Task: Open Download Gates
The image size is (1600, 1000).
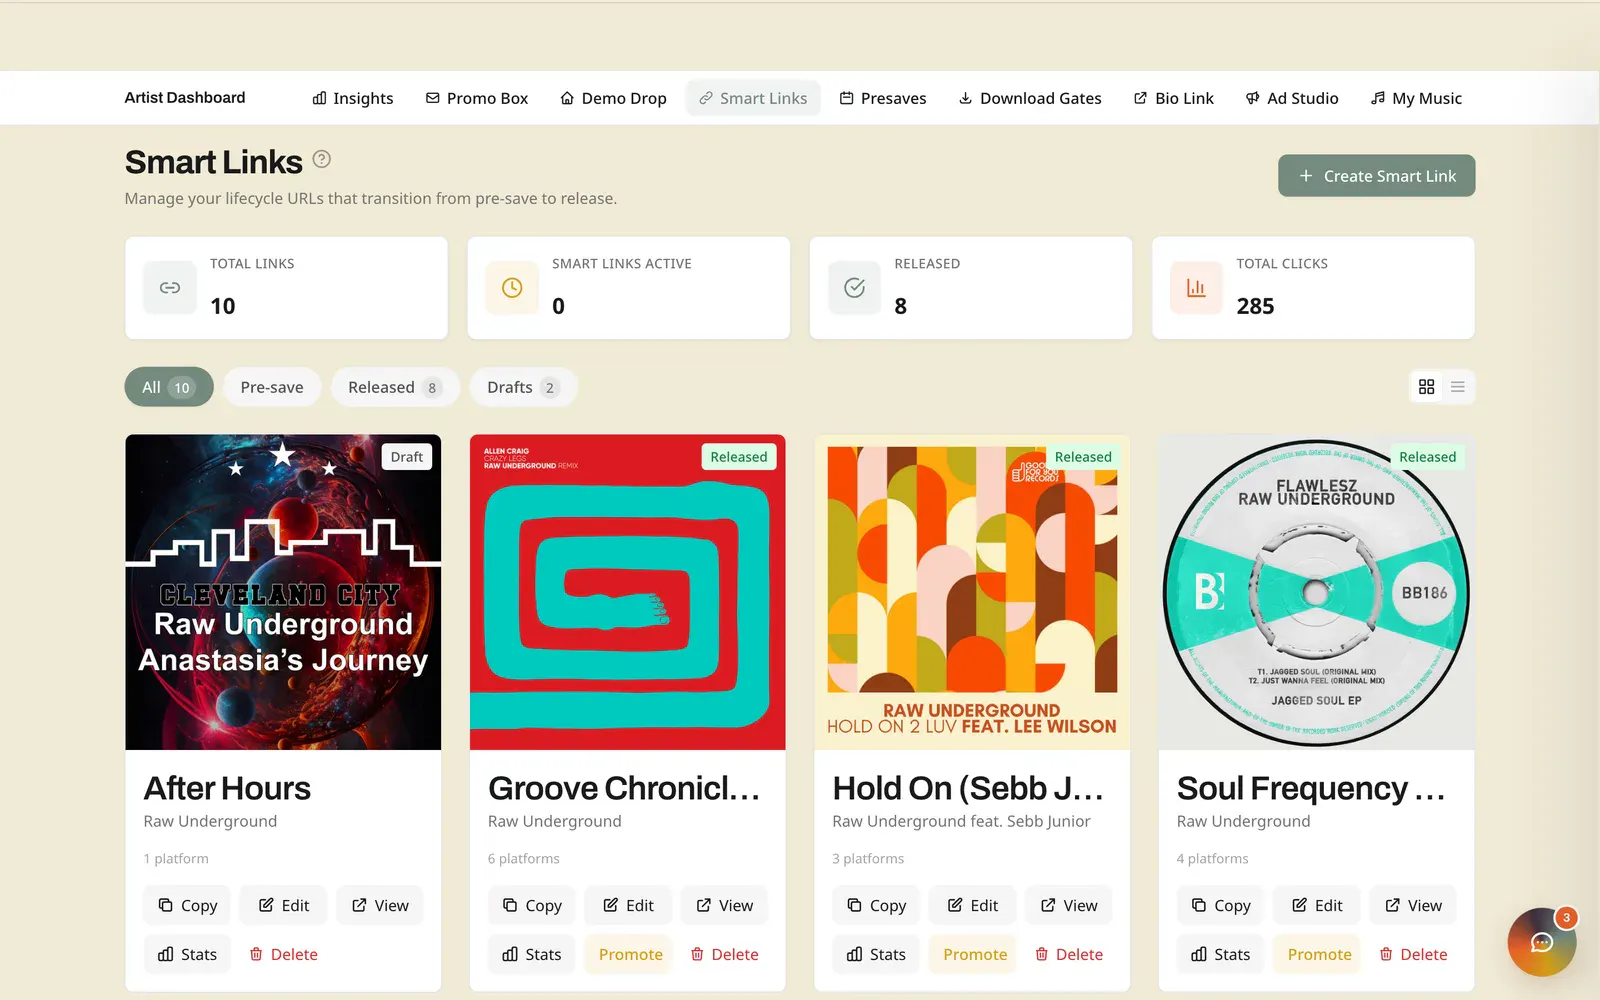Action: (1030, 98)
